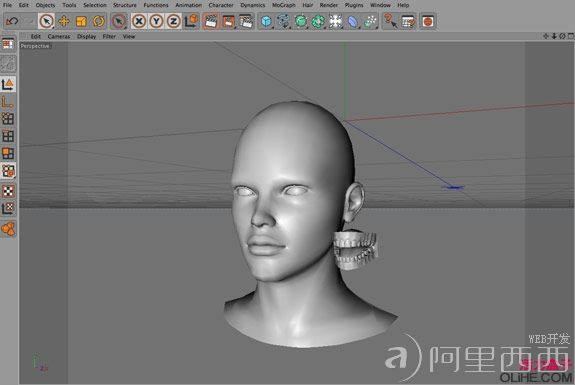Click the Make Editable icon in left sidebar
The image size is (575, 385).
[x=8, y=44]
